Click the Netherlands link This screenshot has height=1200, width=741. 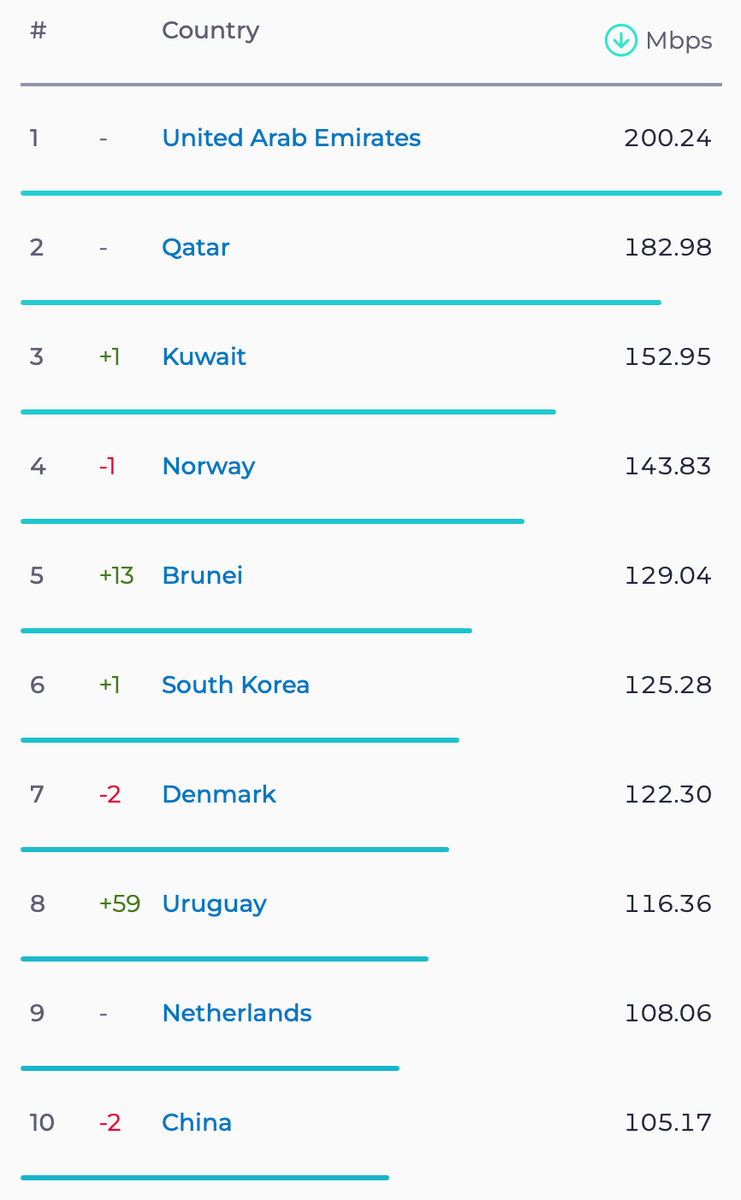click(x=237, y=1013)
